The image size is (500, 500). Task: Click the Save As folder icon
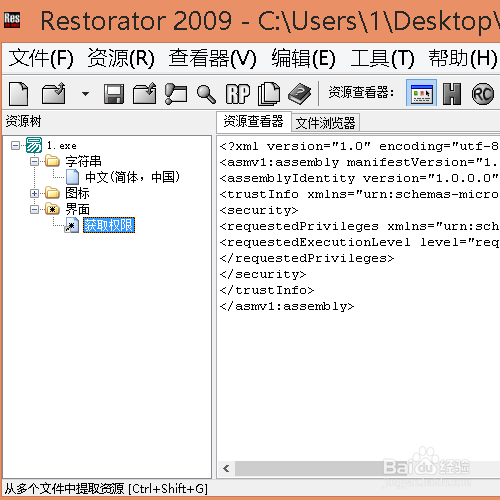pos(144,94)
